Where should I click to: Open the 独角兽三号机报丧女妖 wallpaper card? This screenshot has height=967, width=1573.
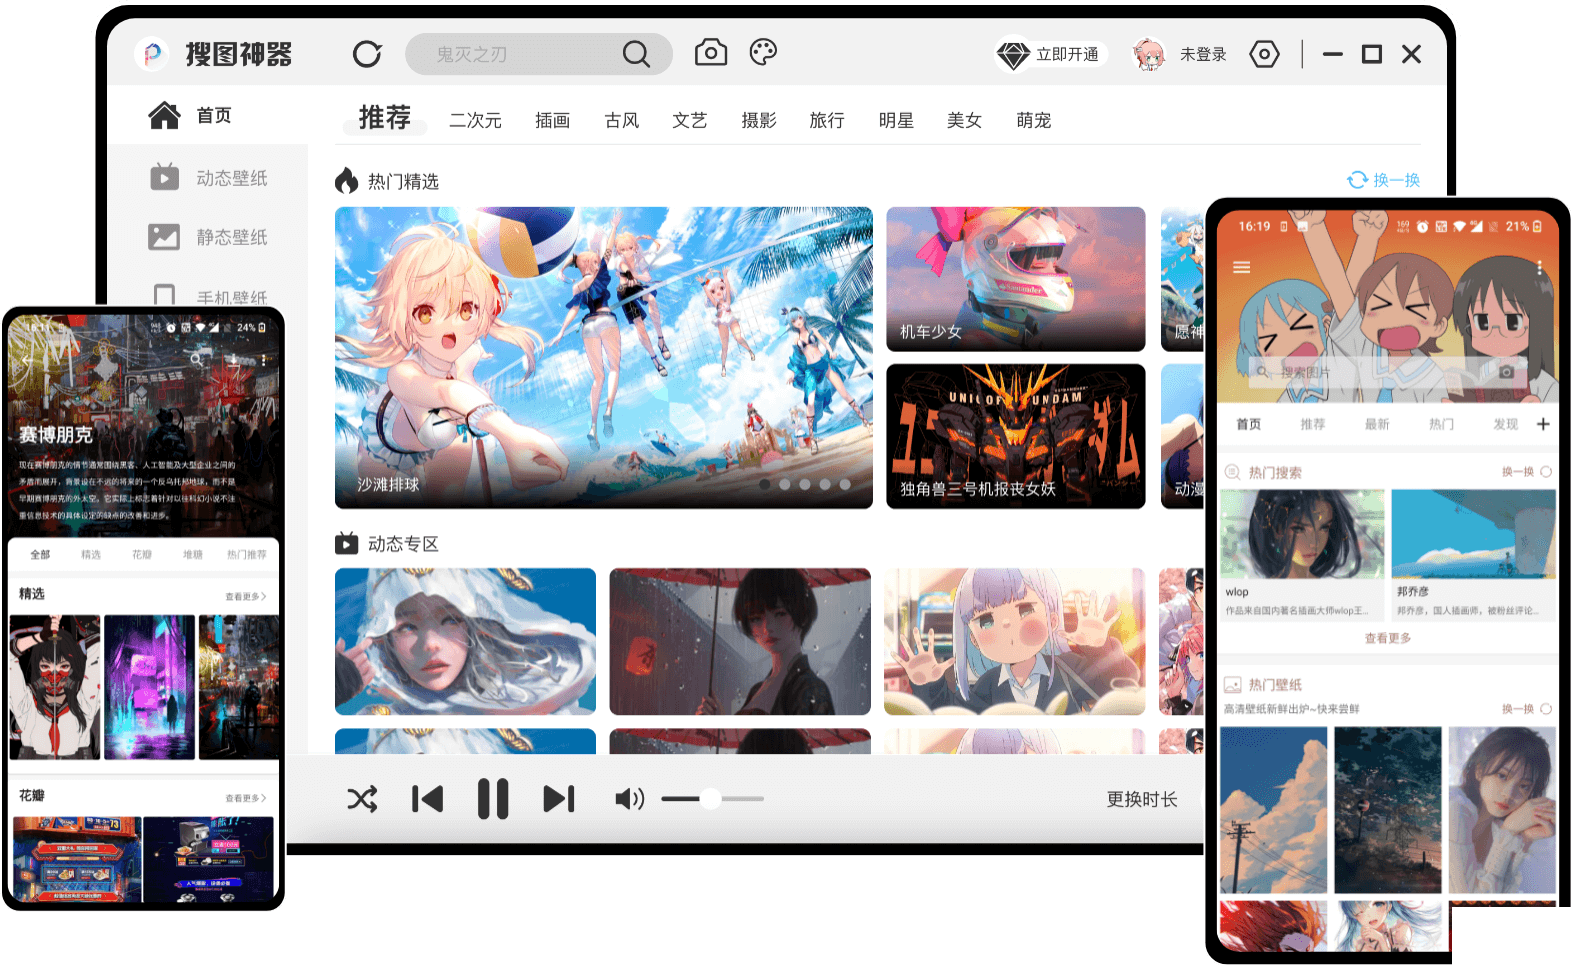(x=1015, y=436)
